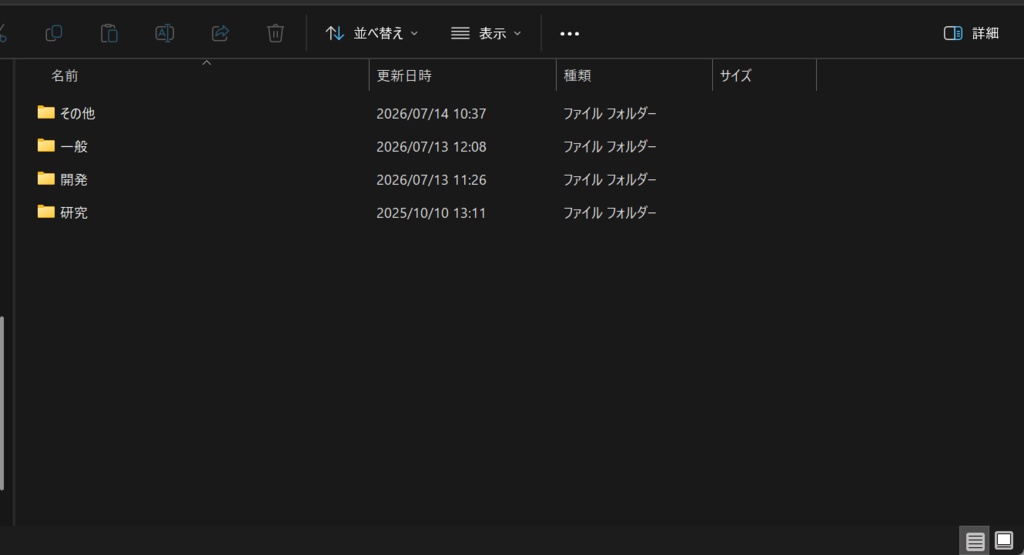The height and width of the screenshot is (555, 1024).
Task: Click the rename icon in the toolbar
Action: [x=165, y=33]
